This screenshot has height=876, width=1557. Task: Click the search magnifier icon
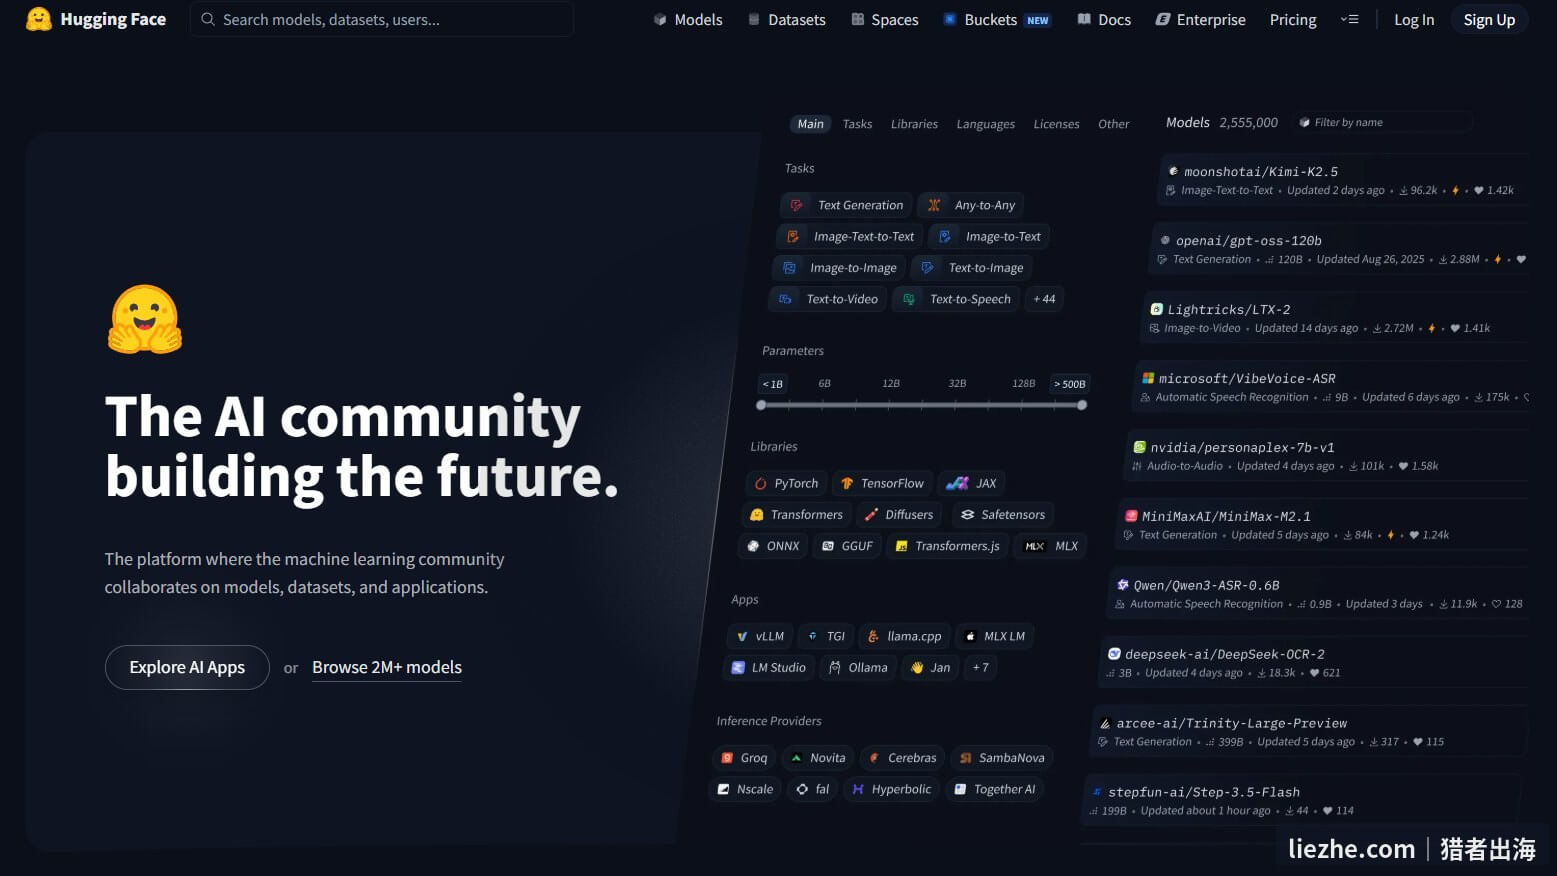(208, 19)
